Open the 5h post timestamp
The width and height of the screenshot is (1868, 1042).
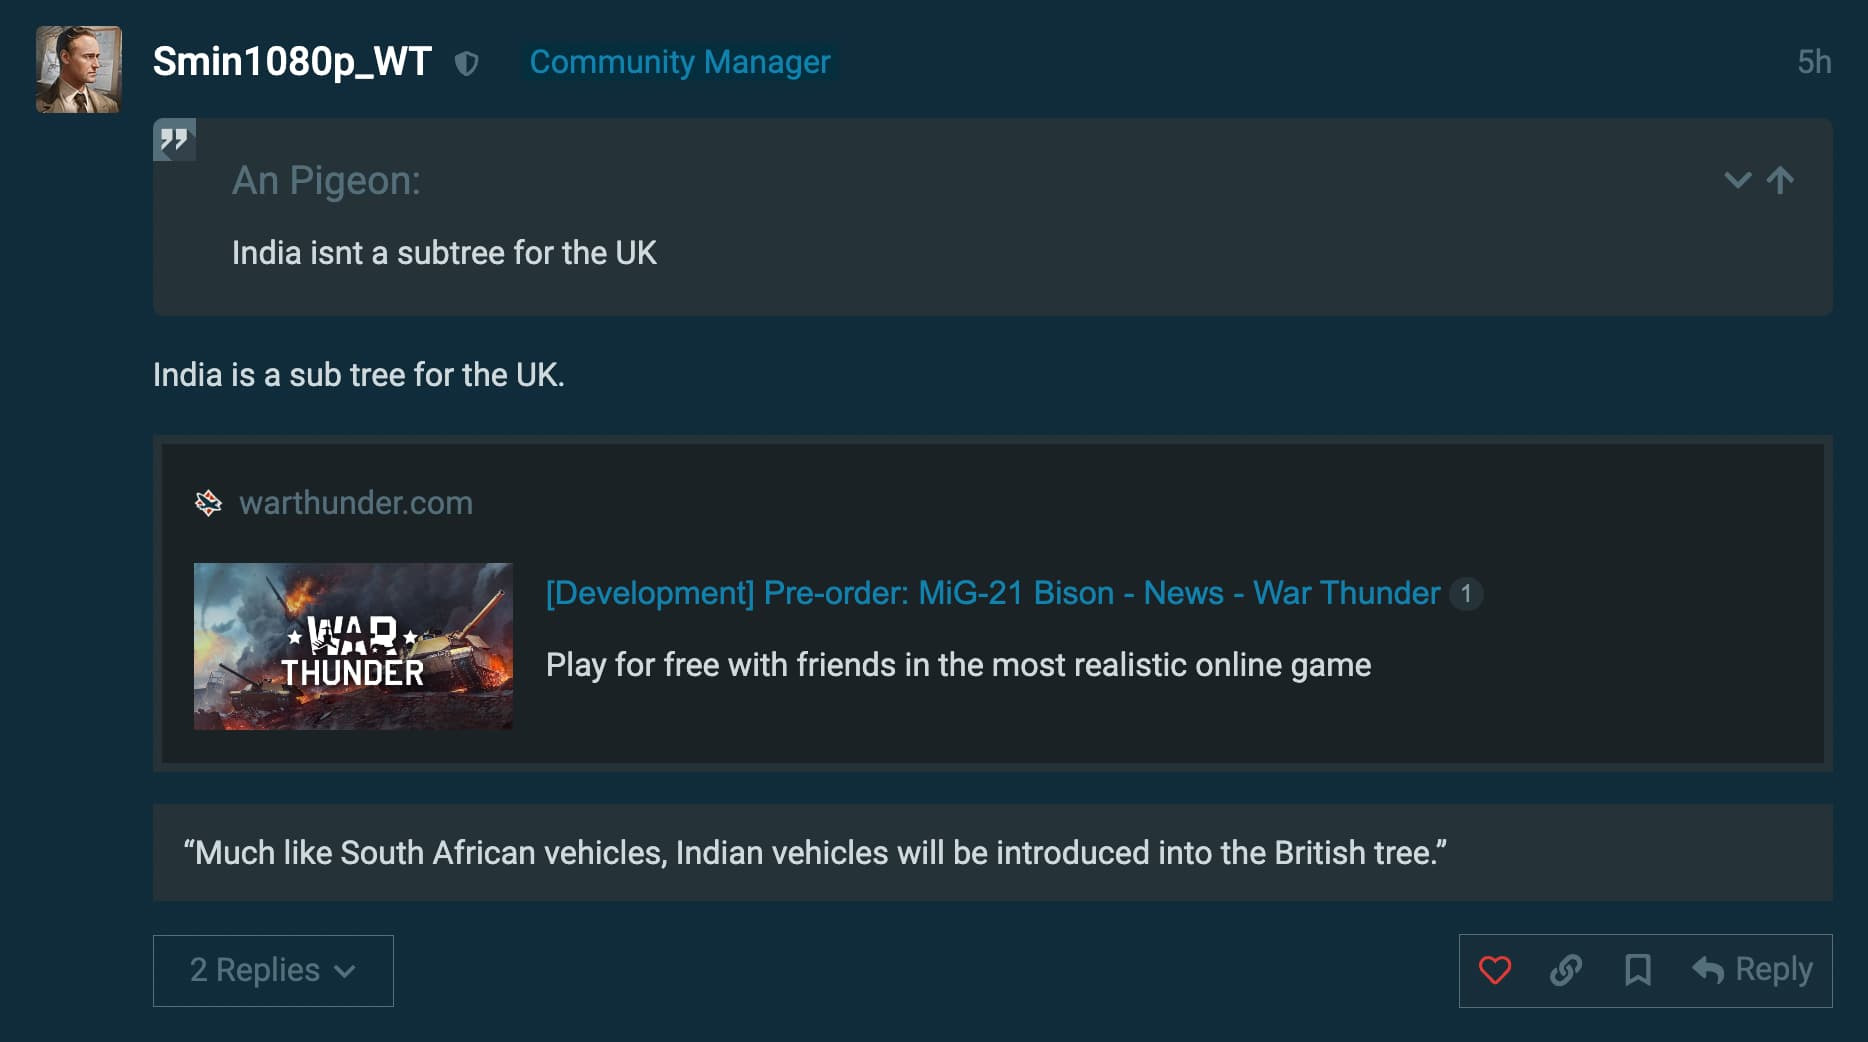tap(1814, 62)
